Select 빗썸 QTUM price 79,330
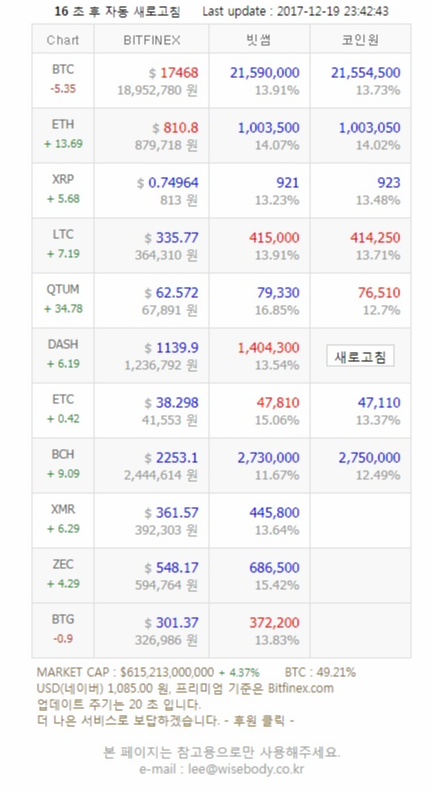Viewport: 432px width, 792px height. pos(278,293)
